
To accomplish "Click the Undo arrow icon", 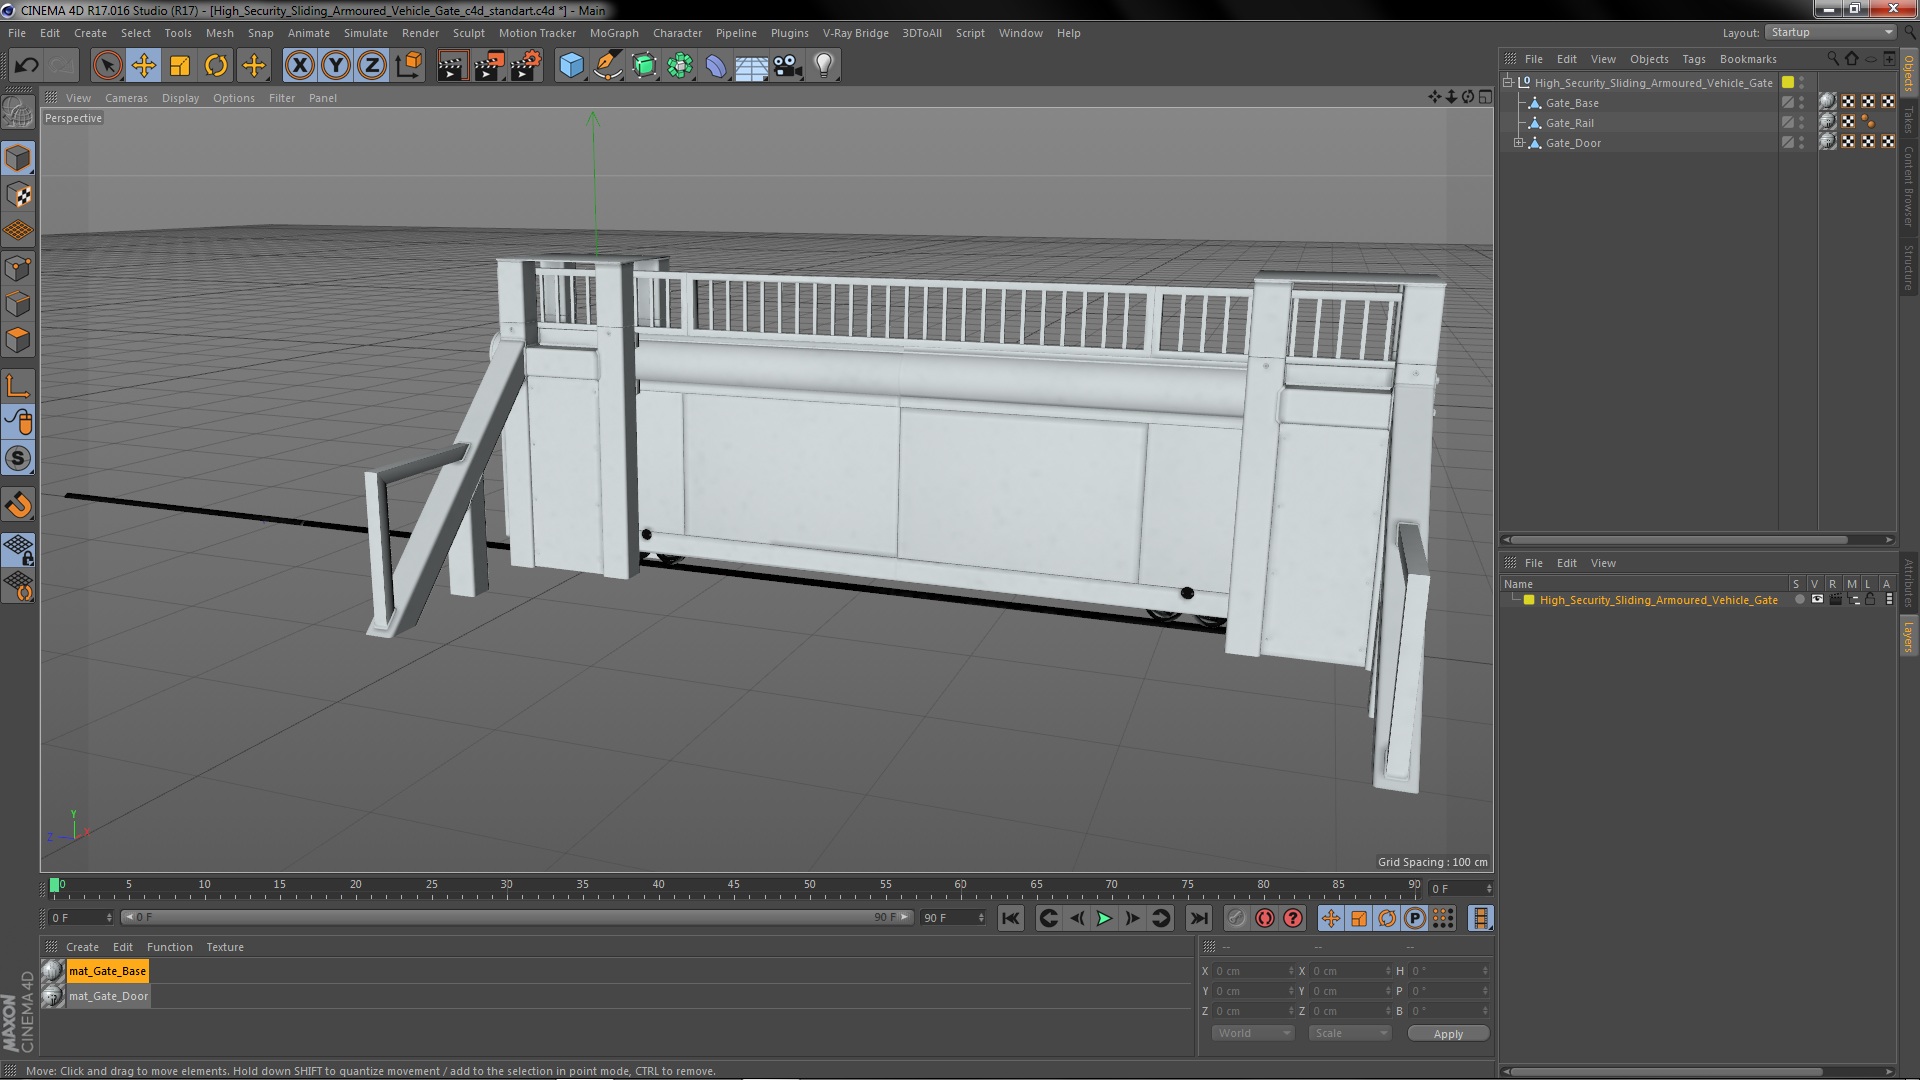I will pos(26,66).
